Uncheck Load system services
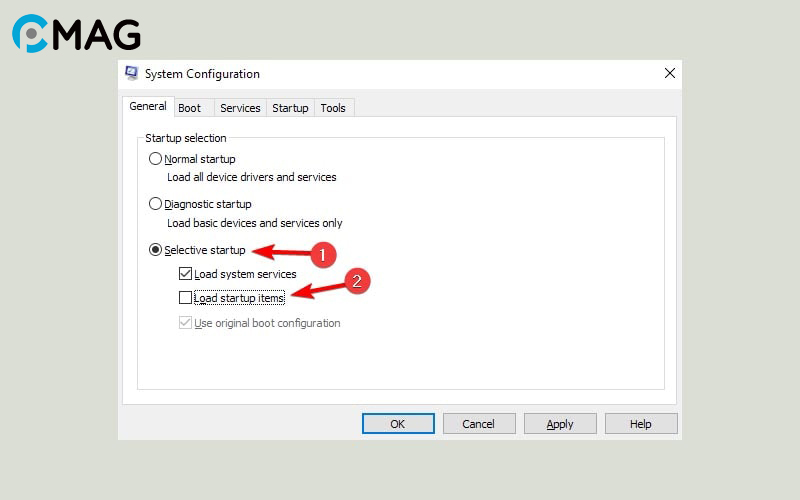Viewport: 800px width, 500px height. (185, 274)
